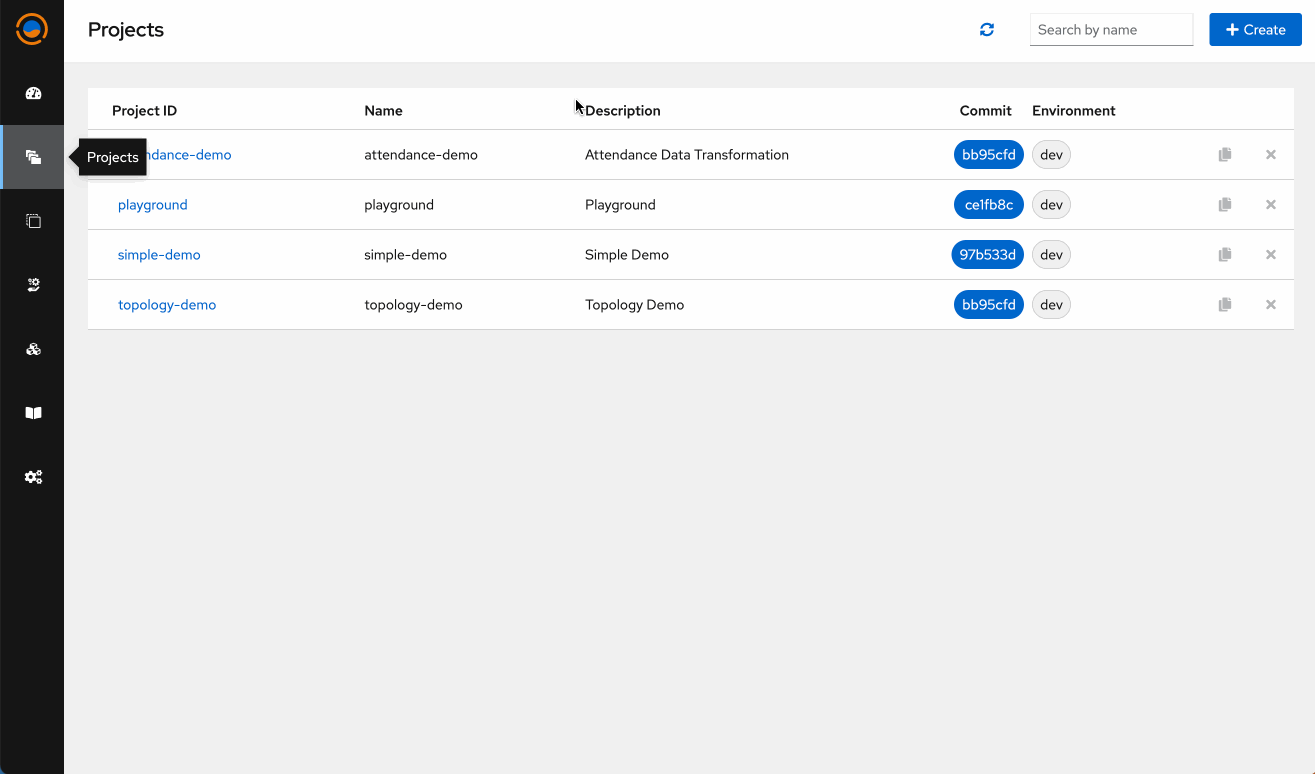Open the settings gears icon at sidebar bottom

(33, 477)
